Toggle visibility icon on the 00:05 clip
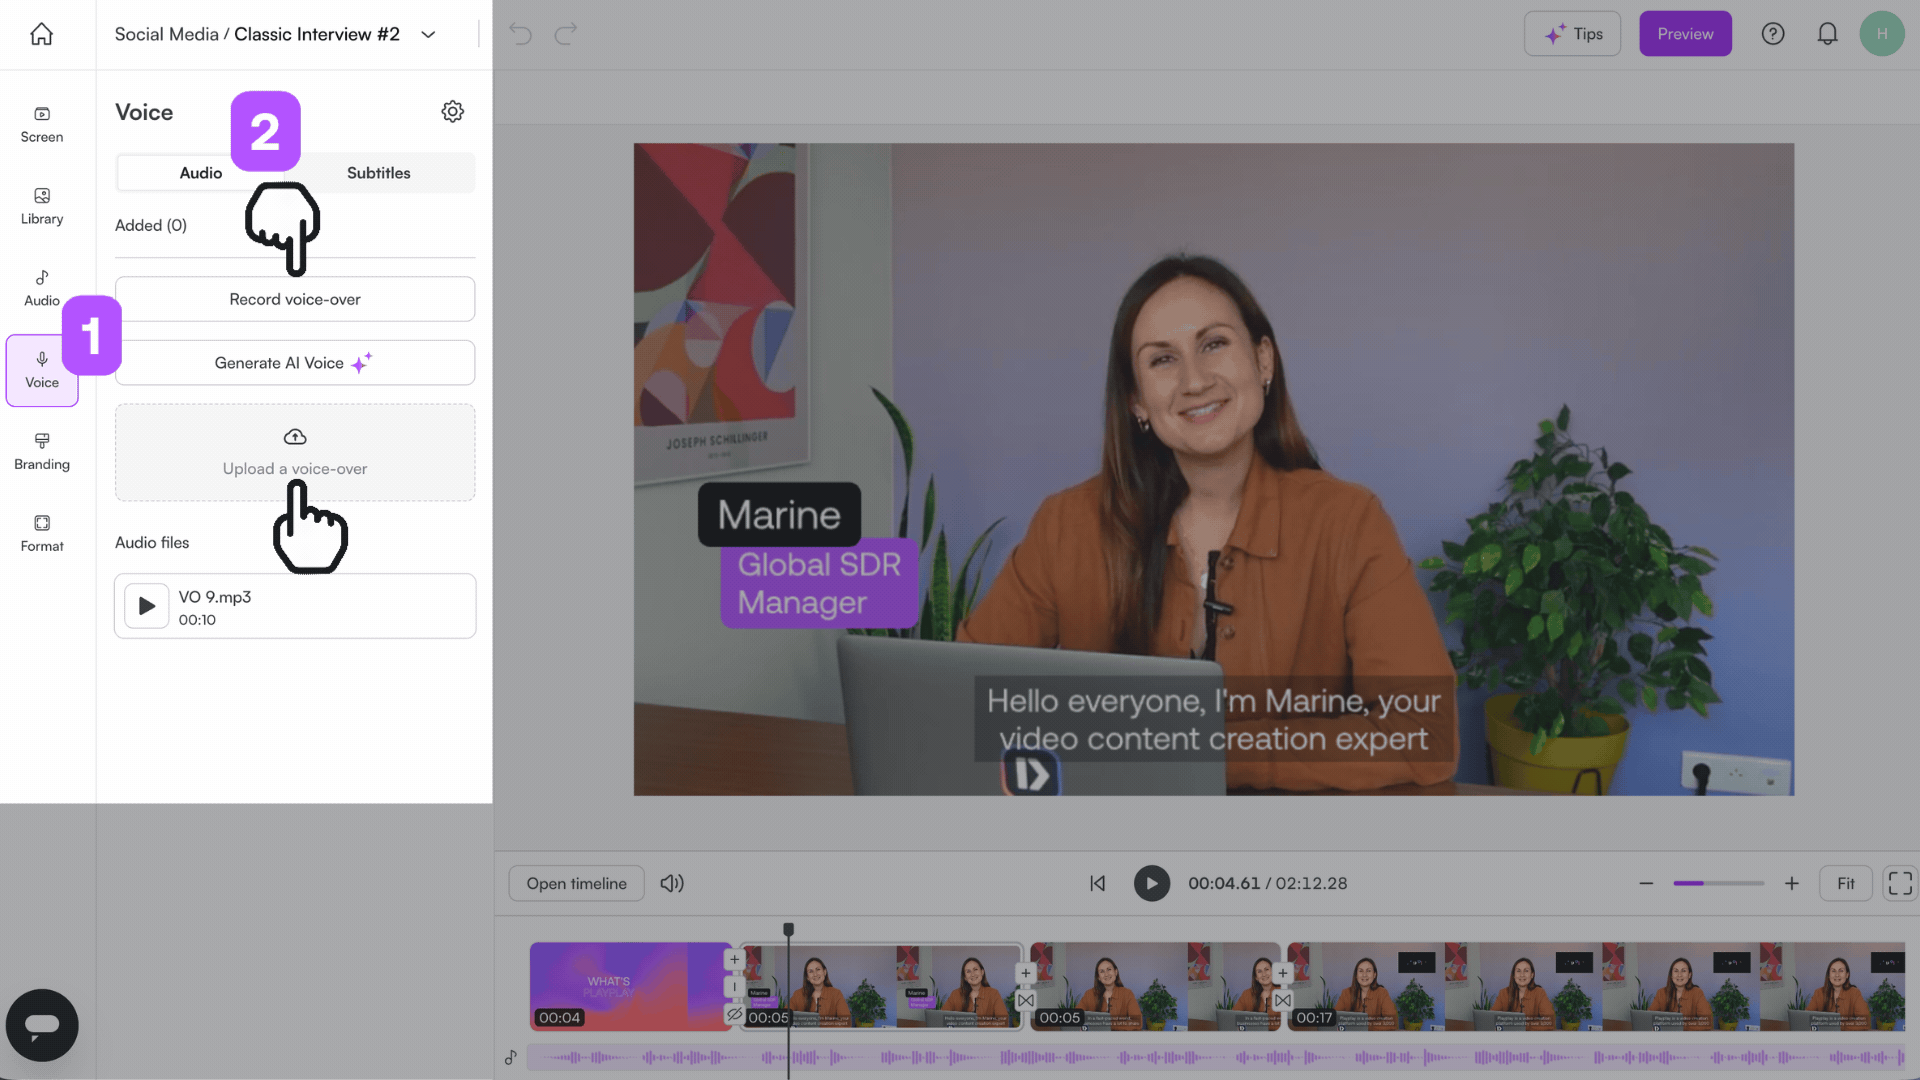This screenshot has width=1920, height=1080. point(735,1014)
